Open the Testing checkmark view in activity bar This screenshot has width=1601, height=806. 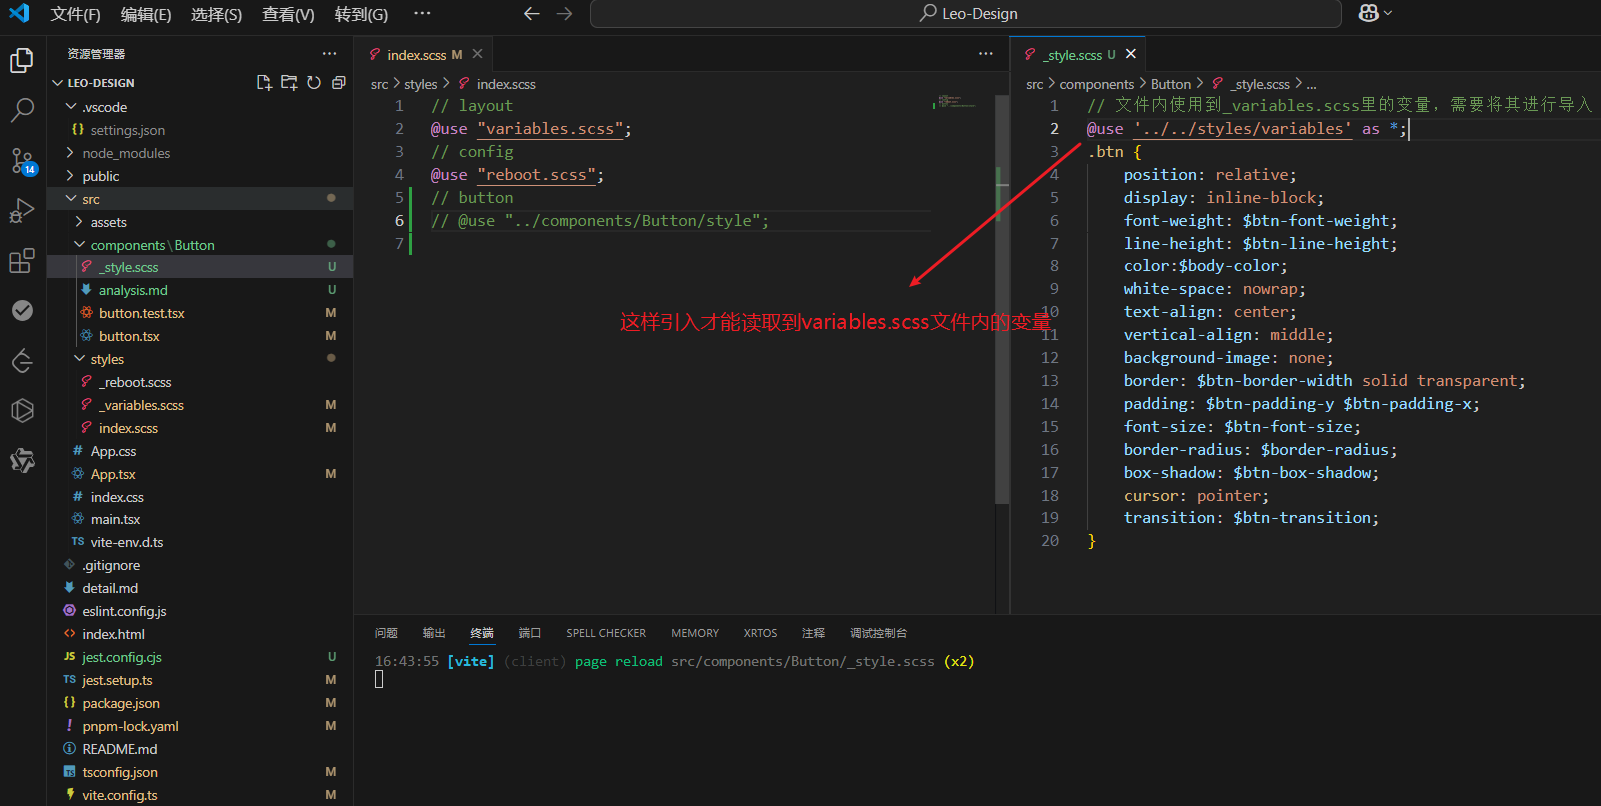coord(22,311)
